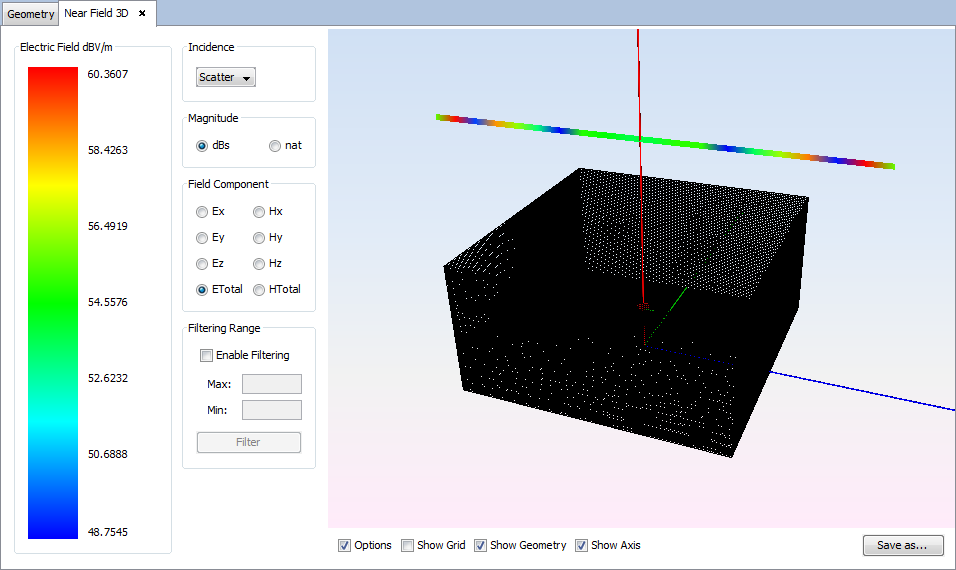This screenshot has width=956, height=570.
Task: Choose the Ey field component
Action: pos(203,238)
